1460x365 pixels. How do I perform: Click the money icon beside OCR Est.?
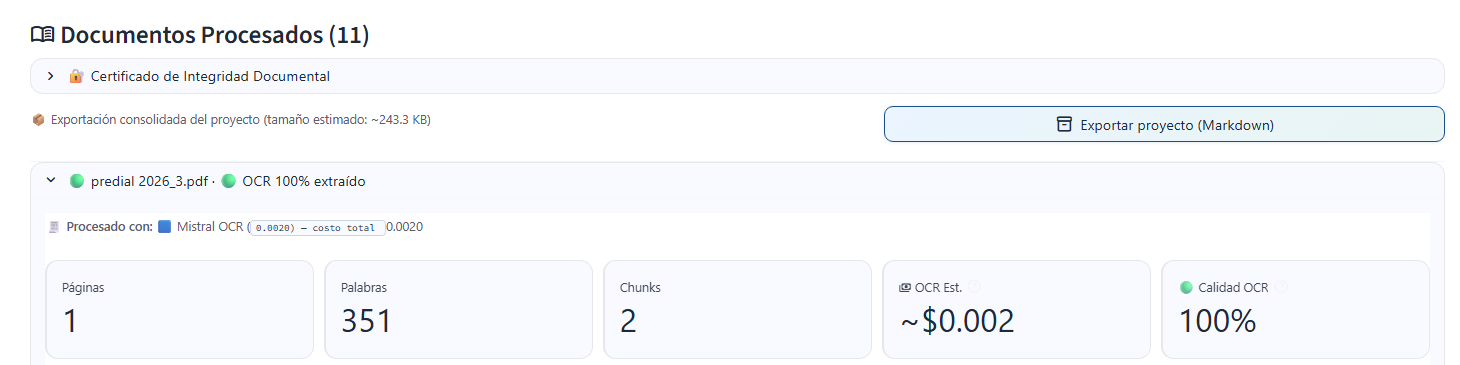coord(905,288)
